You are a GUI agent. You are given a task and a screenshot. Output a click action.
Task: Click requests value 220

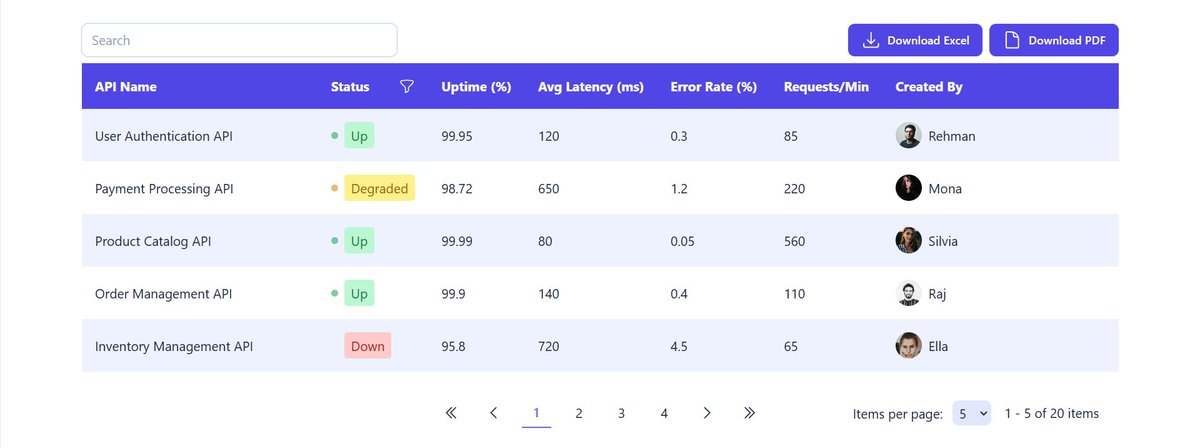[795, 188]
